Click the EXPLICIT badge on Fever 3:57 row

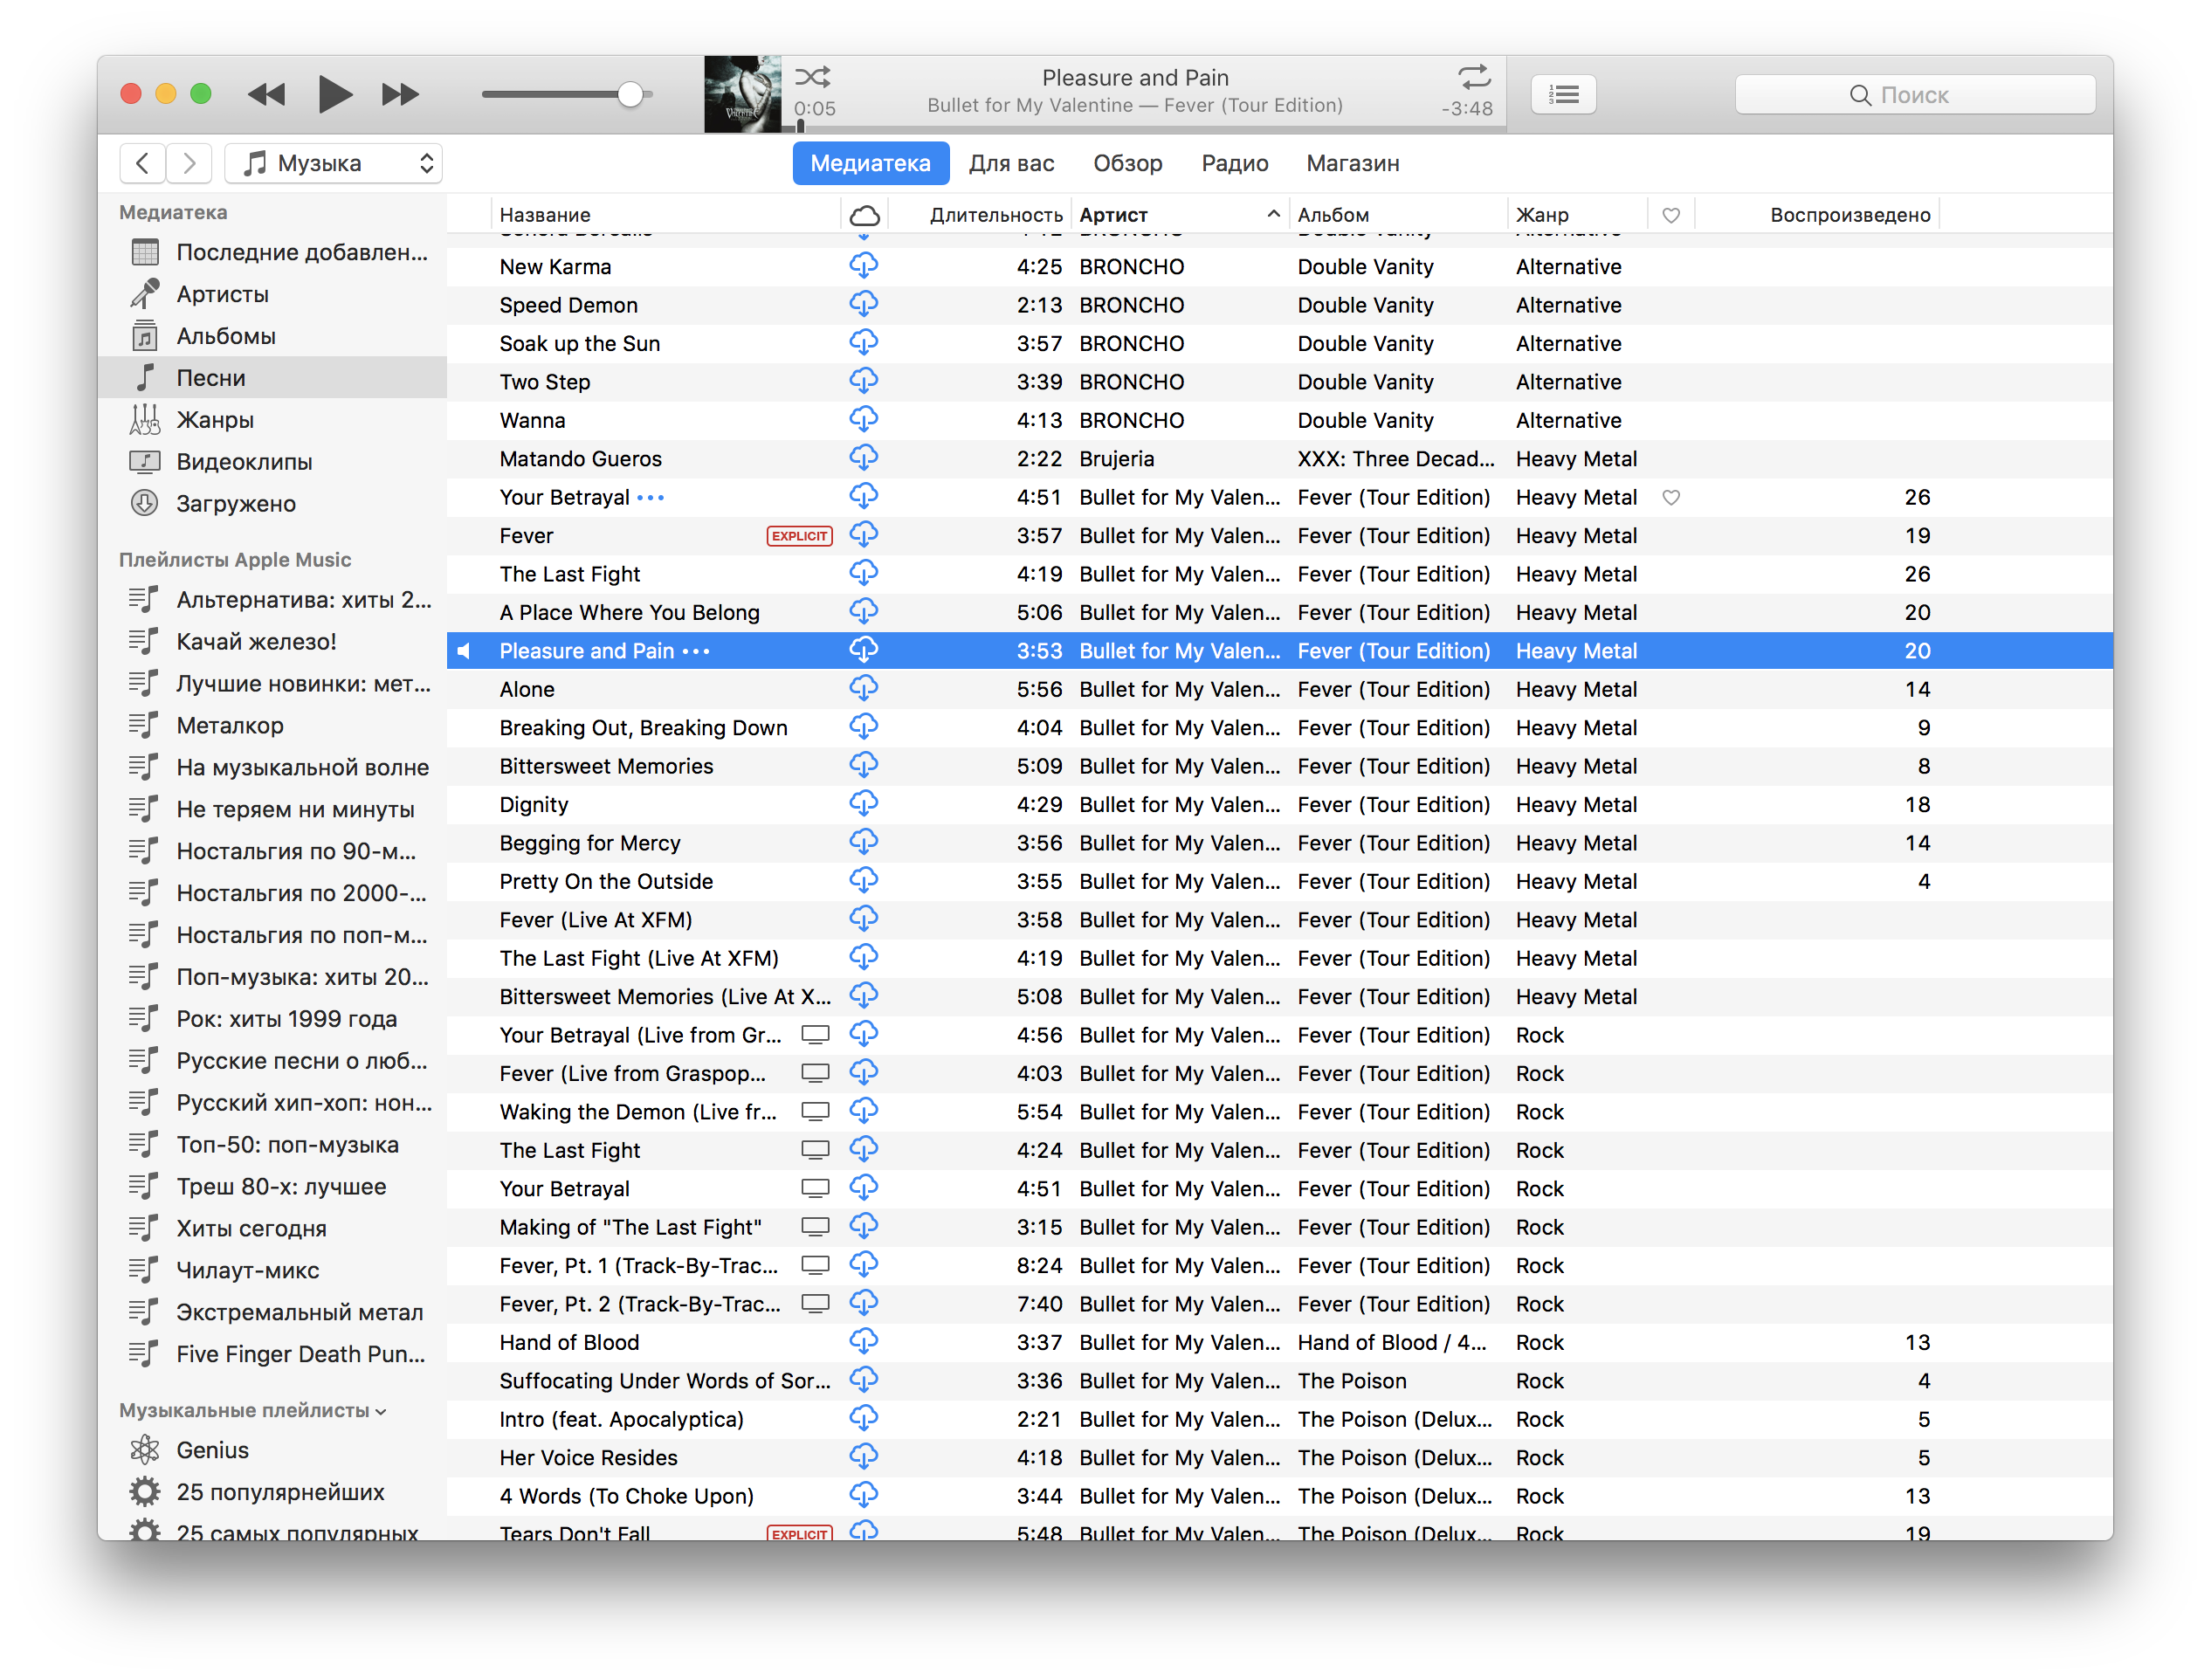[799, 536]
